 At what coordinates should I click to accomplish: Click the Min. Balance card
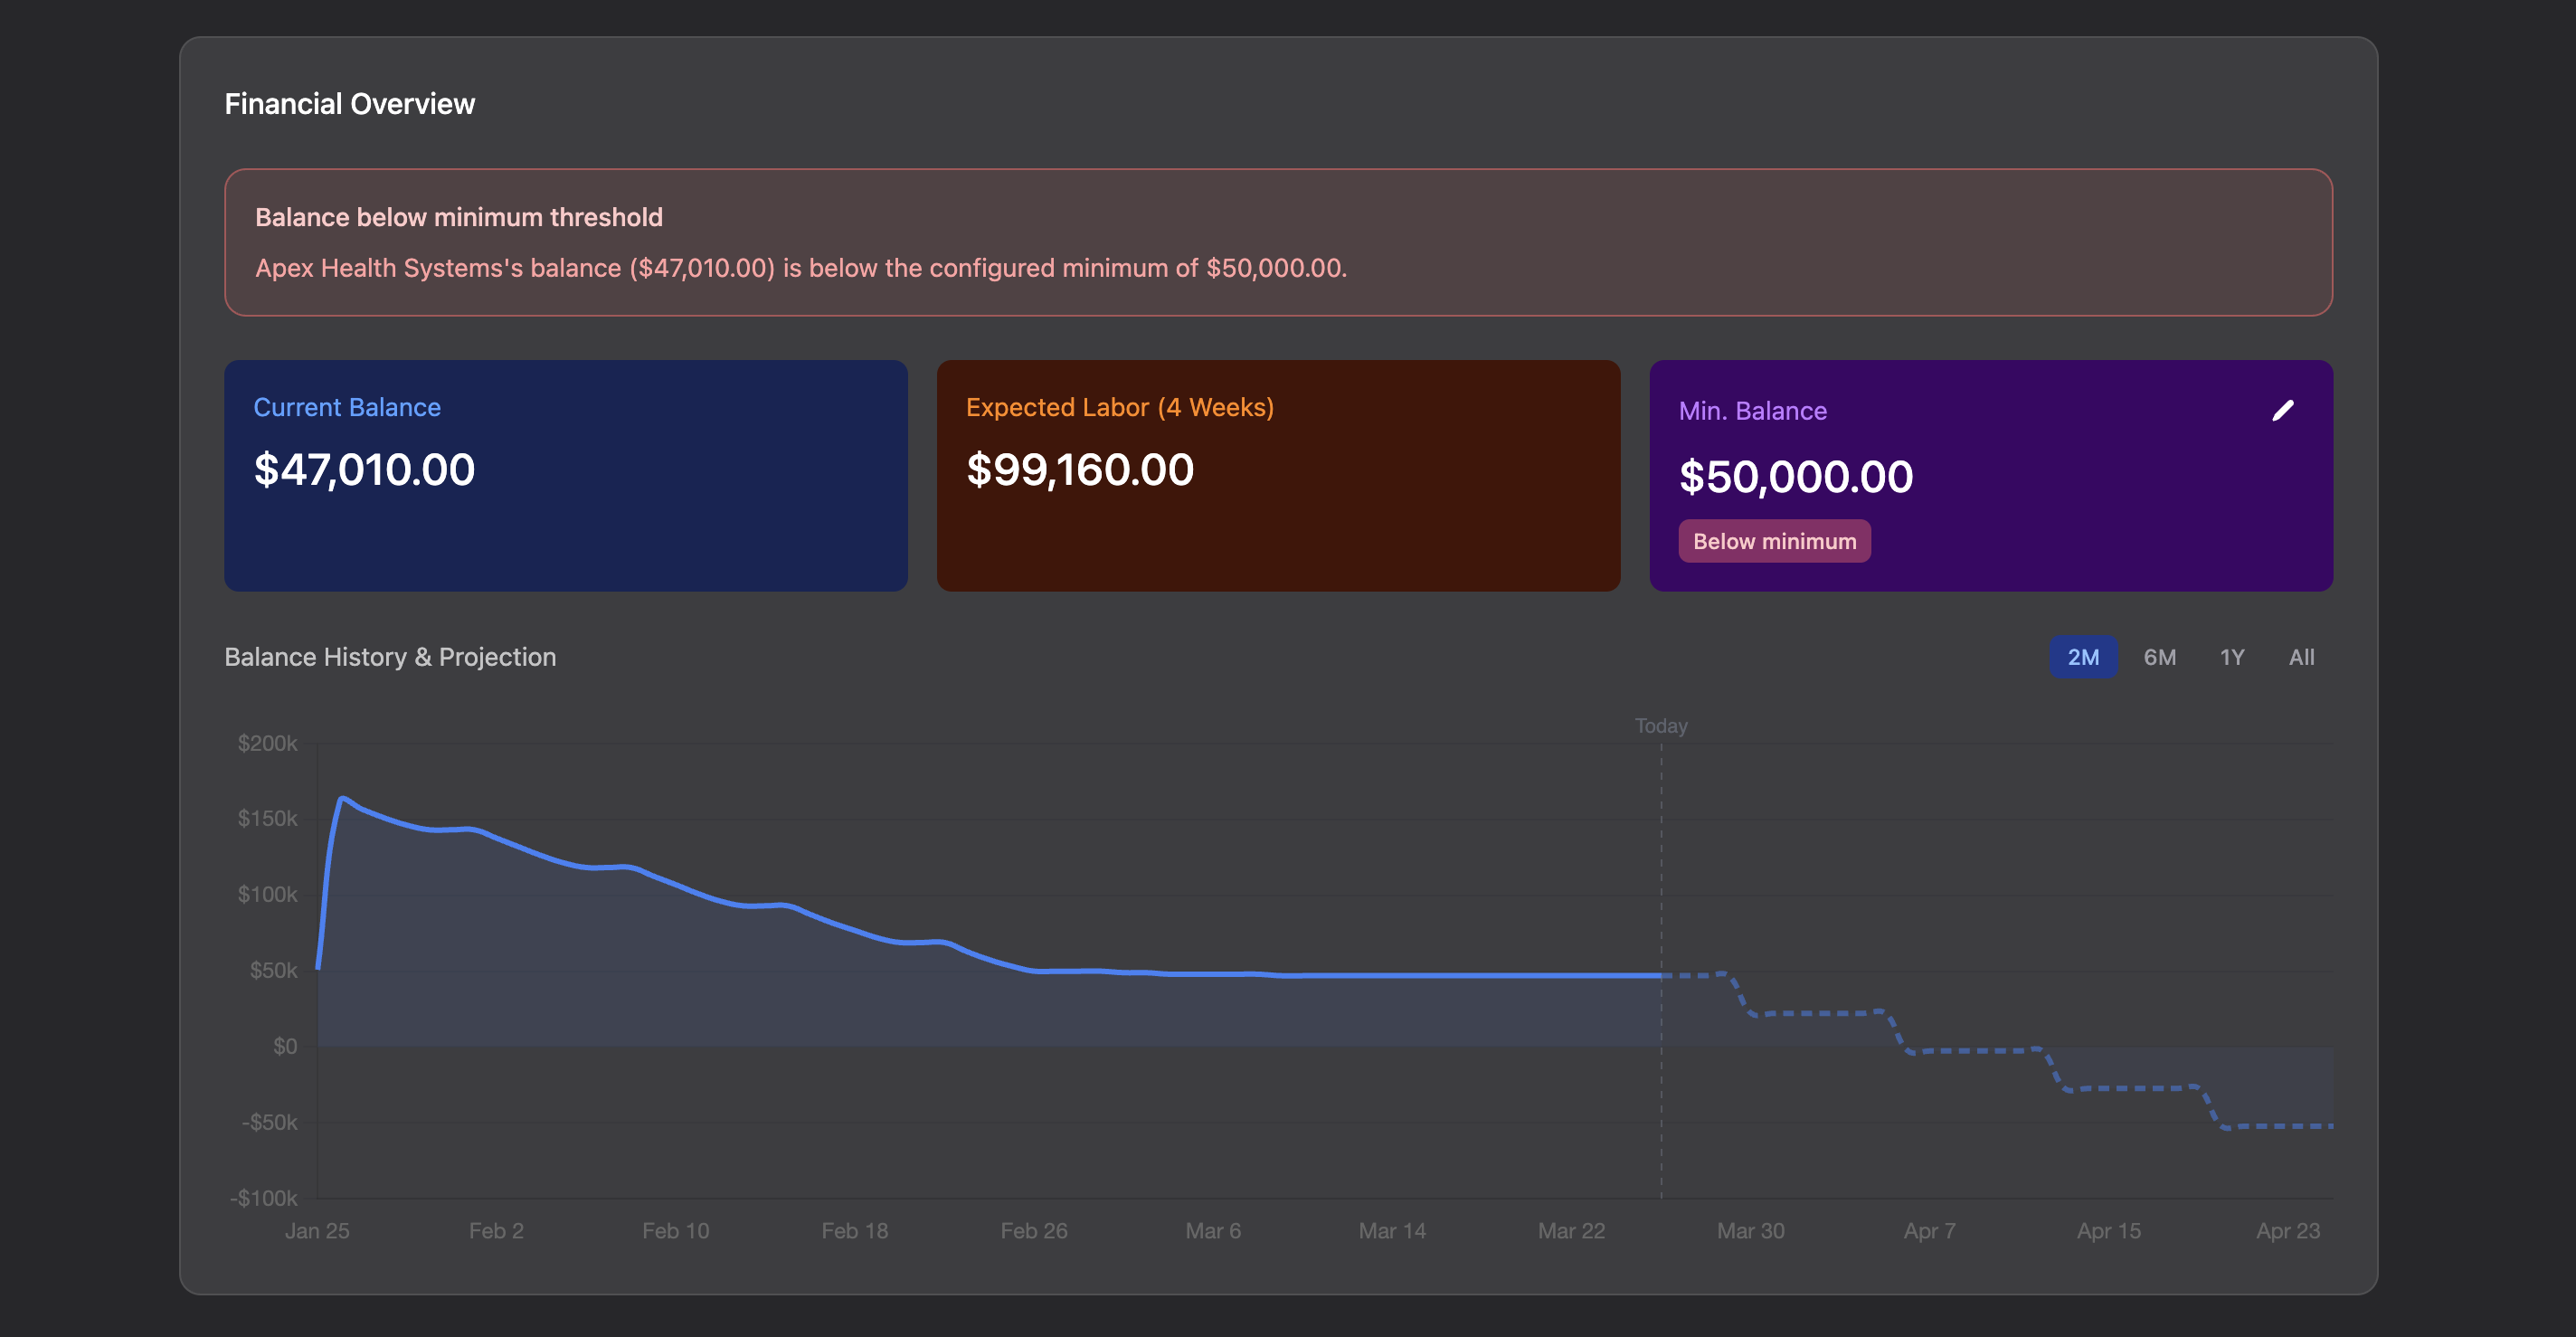pos(1991,478)
